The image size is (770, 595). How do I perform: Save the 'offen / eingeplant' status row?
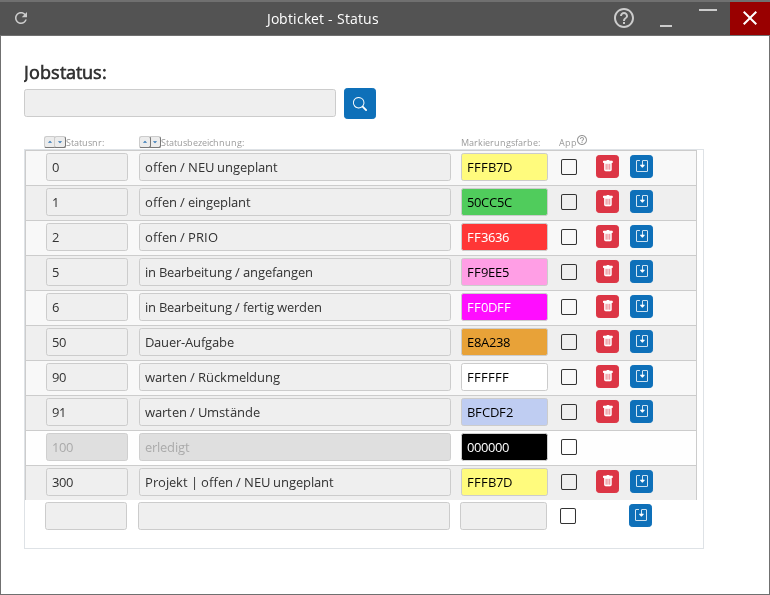[641, 202]
